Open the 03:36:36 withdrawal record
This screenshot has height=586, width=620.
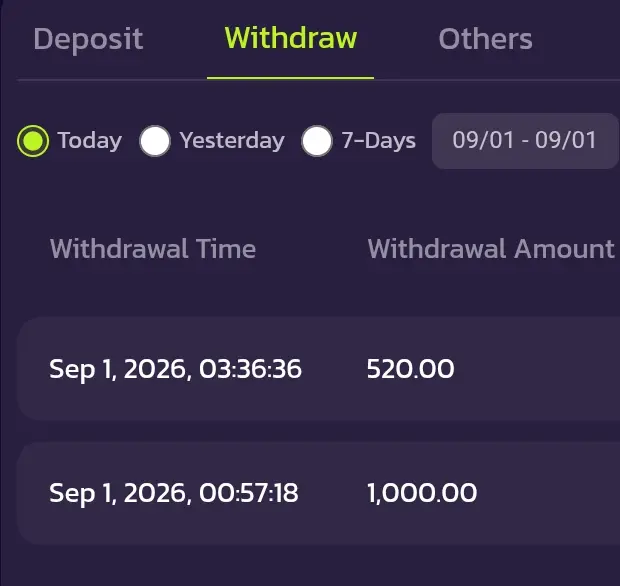pyautogui.click(x=318, y=369)
